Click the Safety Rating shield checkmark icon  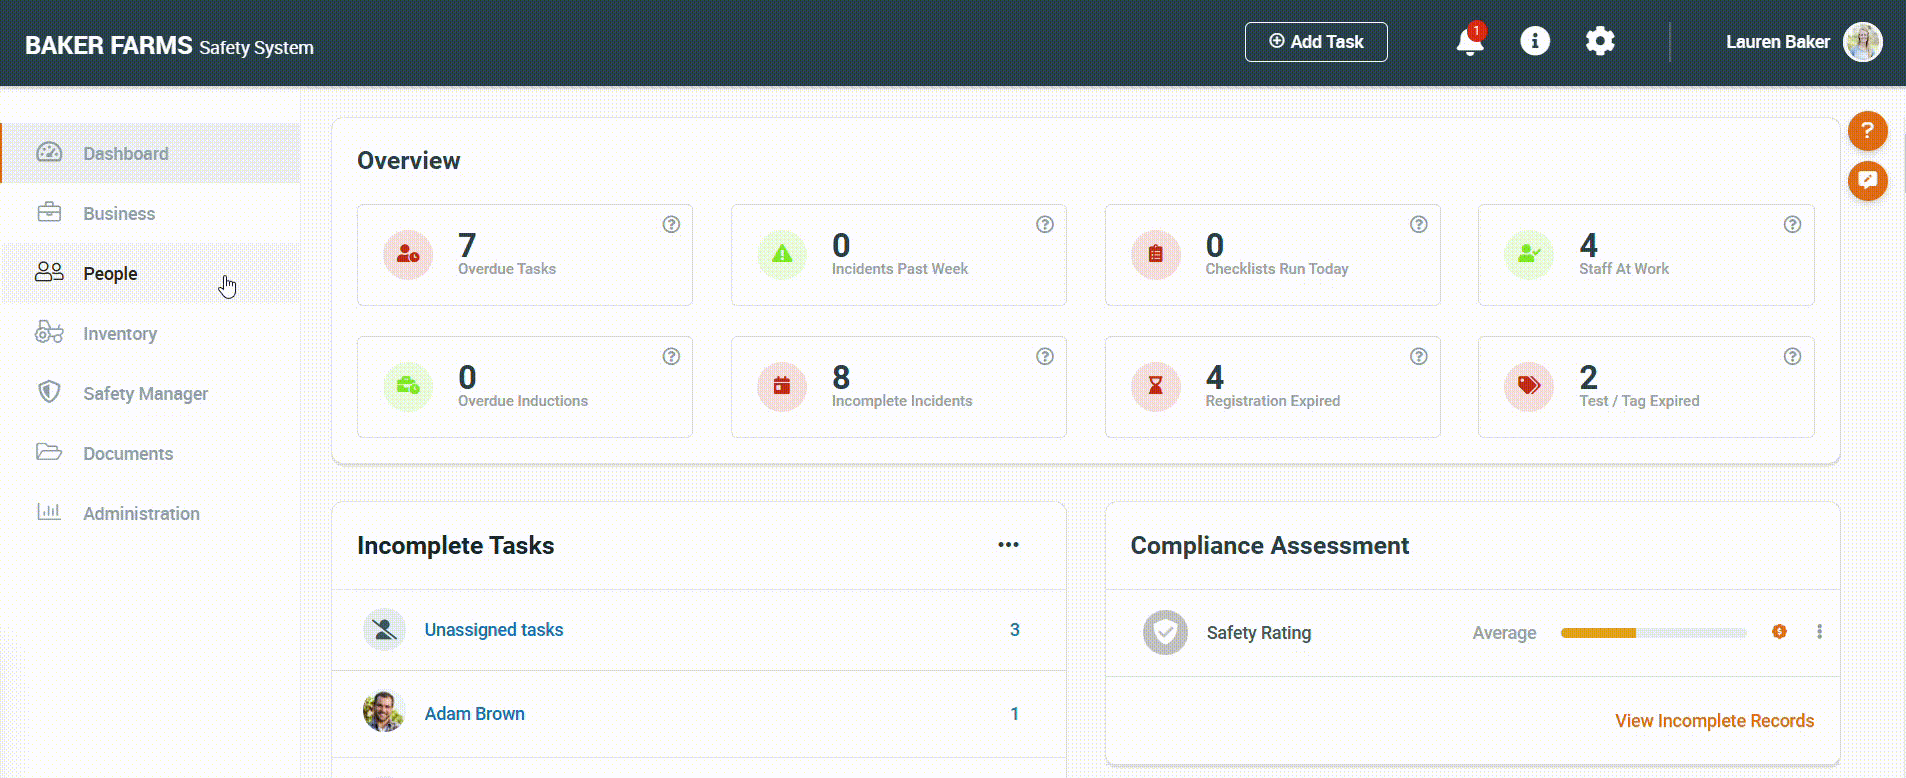point(1165,632)
